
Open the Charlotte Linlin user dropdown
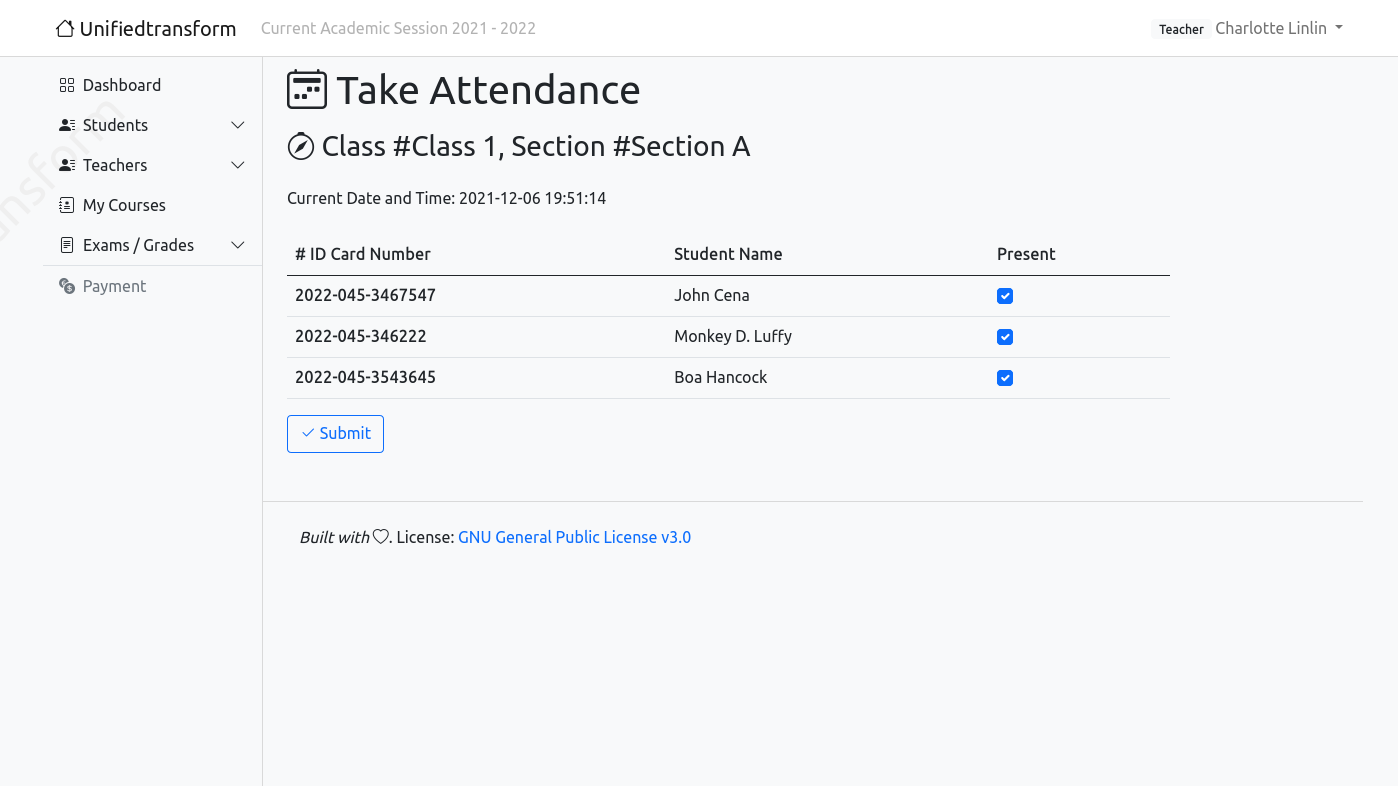pyautogui.click(x=1279, y=28)
